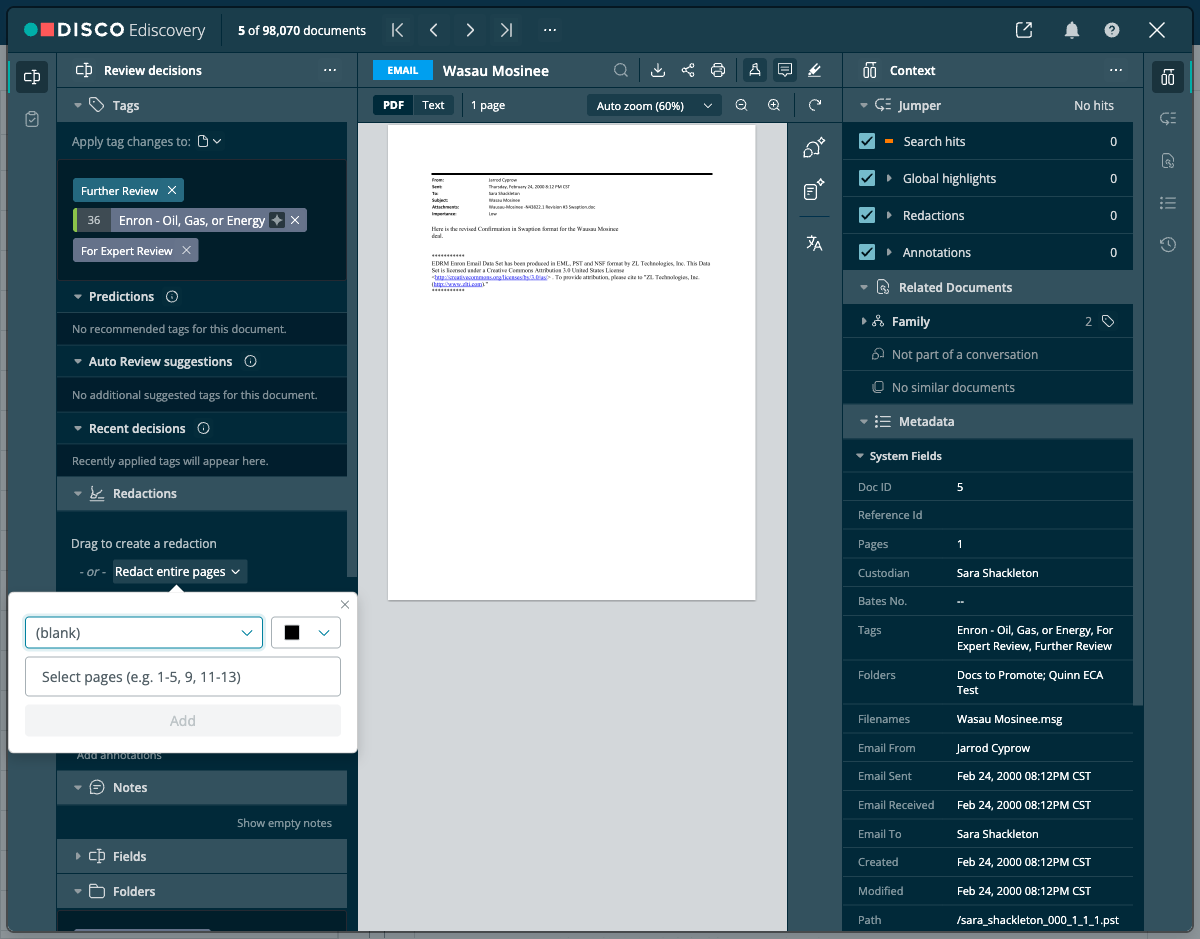Collapse the Jumper section
Image resolution: width=1200 pixels, height=939 pixels.
pyautogui.click(x=863, y=105)
